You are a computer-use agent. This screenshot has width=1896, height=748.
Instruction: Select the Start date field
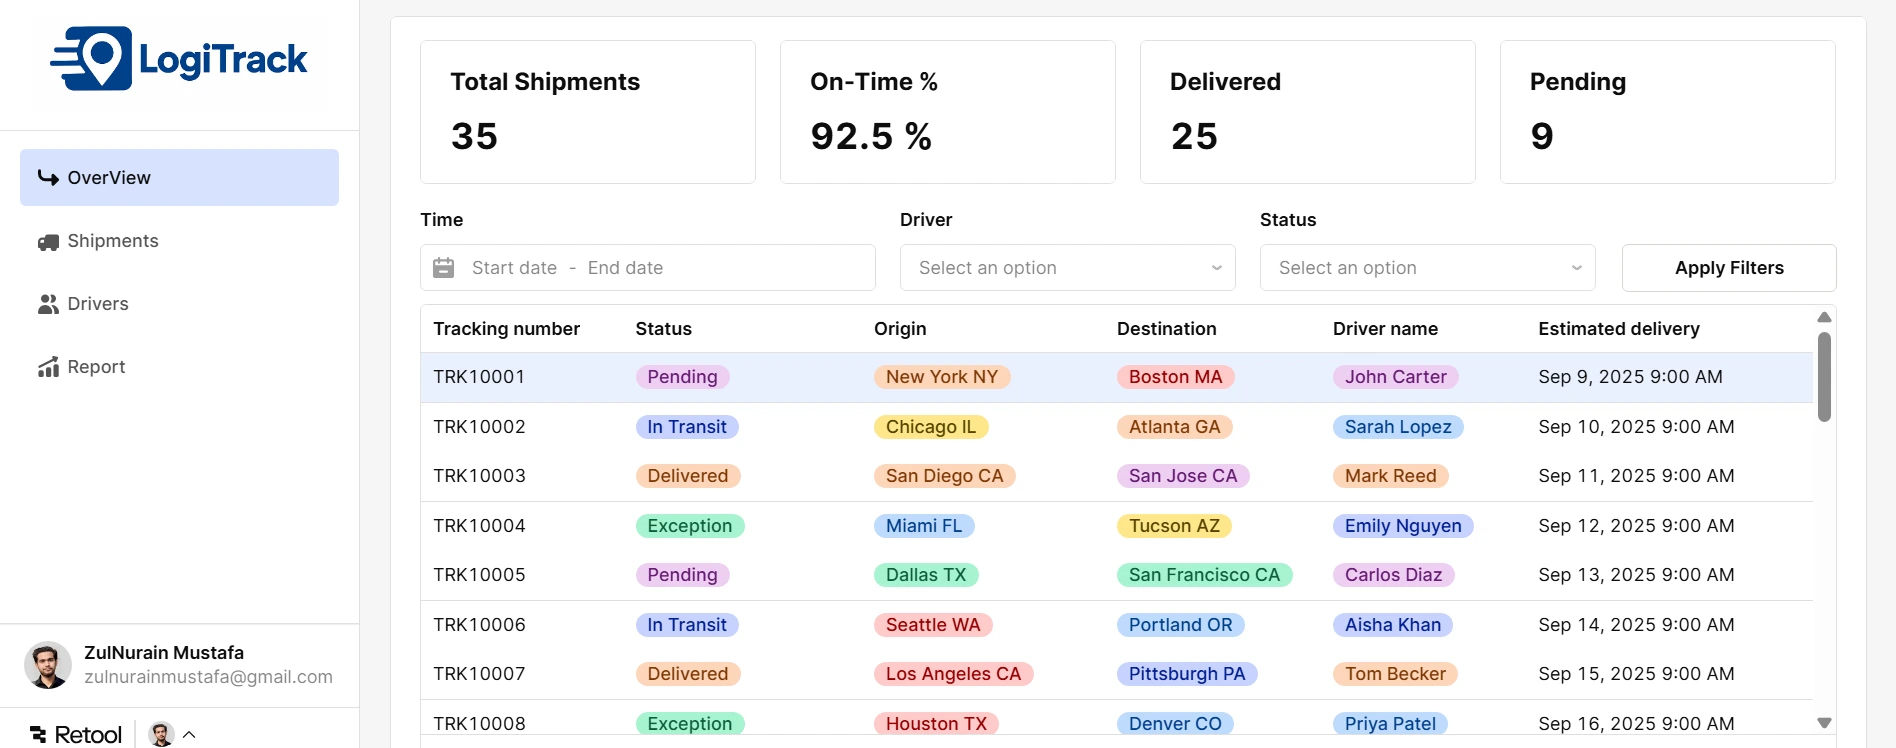tap(514, 268)
